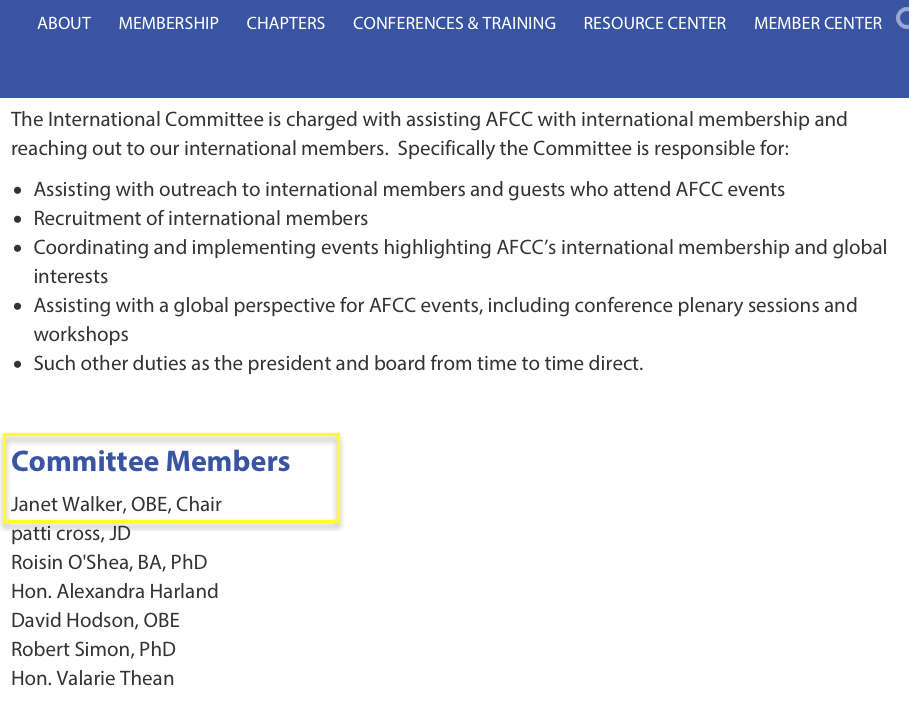Click the International Committee intro paragraph
This screenshot has height=707, width=909.
(428, 134)
